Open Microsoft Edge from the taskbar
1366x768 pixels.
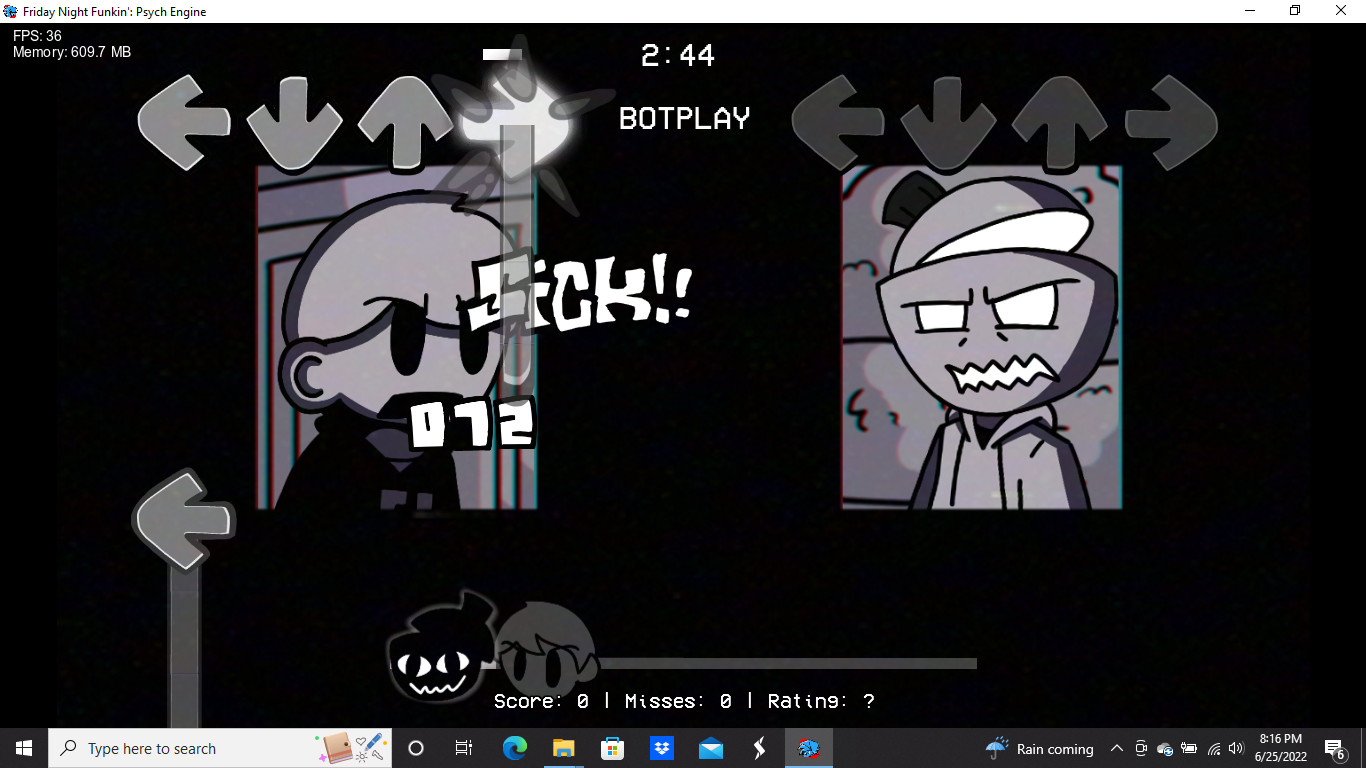tap(514, 748)
